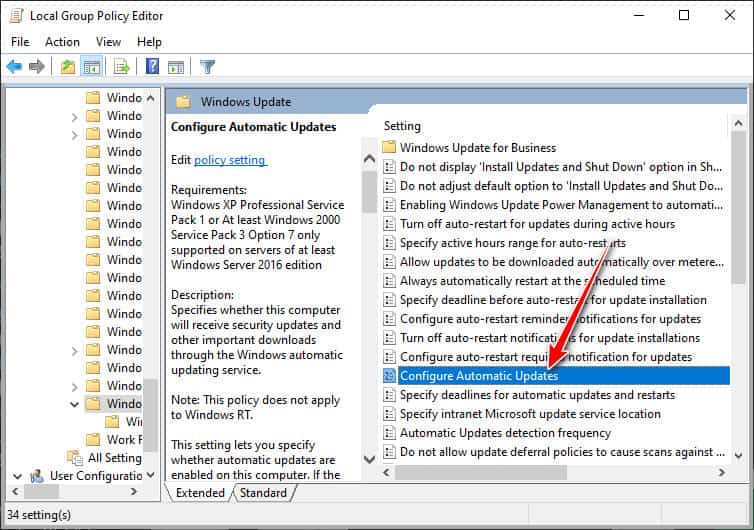Click the Local Group Policy Editor title icon
The width and height of the screenshot is (754, 530).
pos(17,15)
